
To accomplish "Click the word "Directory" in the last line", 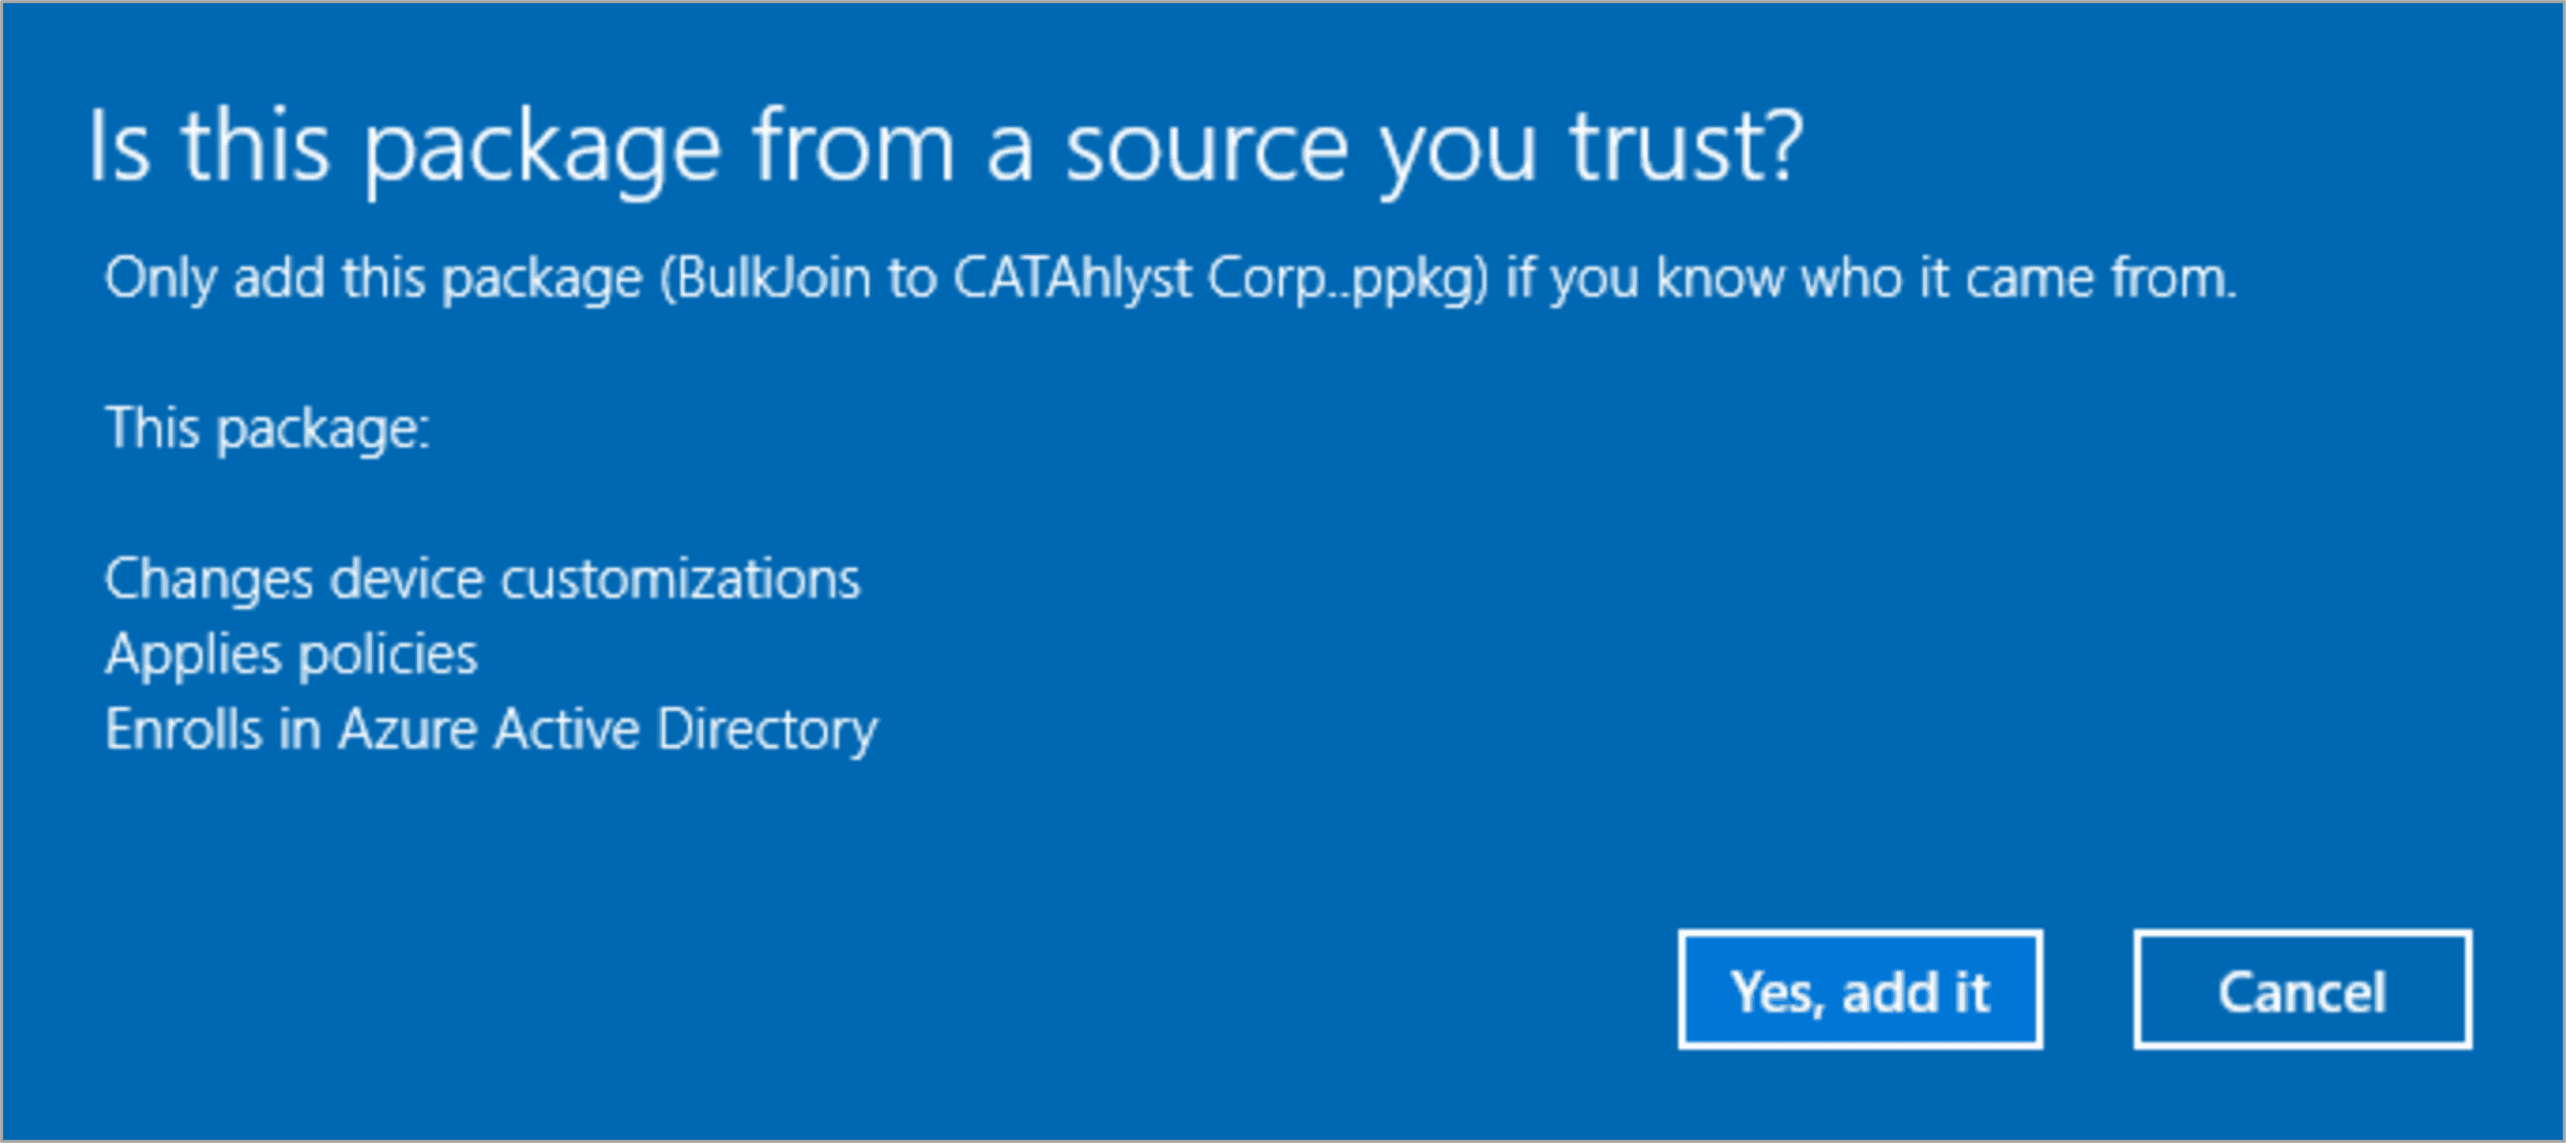I will point(767,730).
